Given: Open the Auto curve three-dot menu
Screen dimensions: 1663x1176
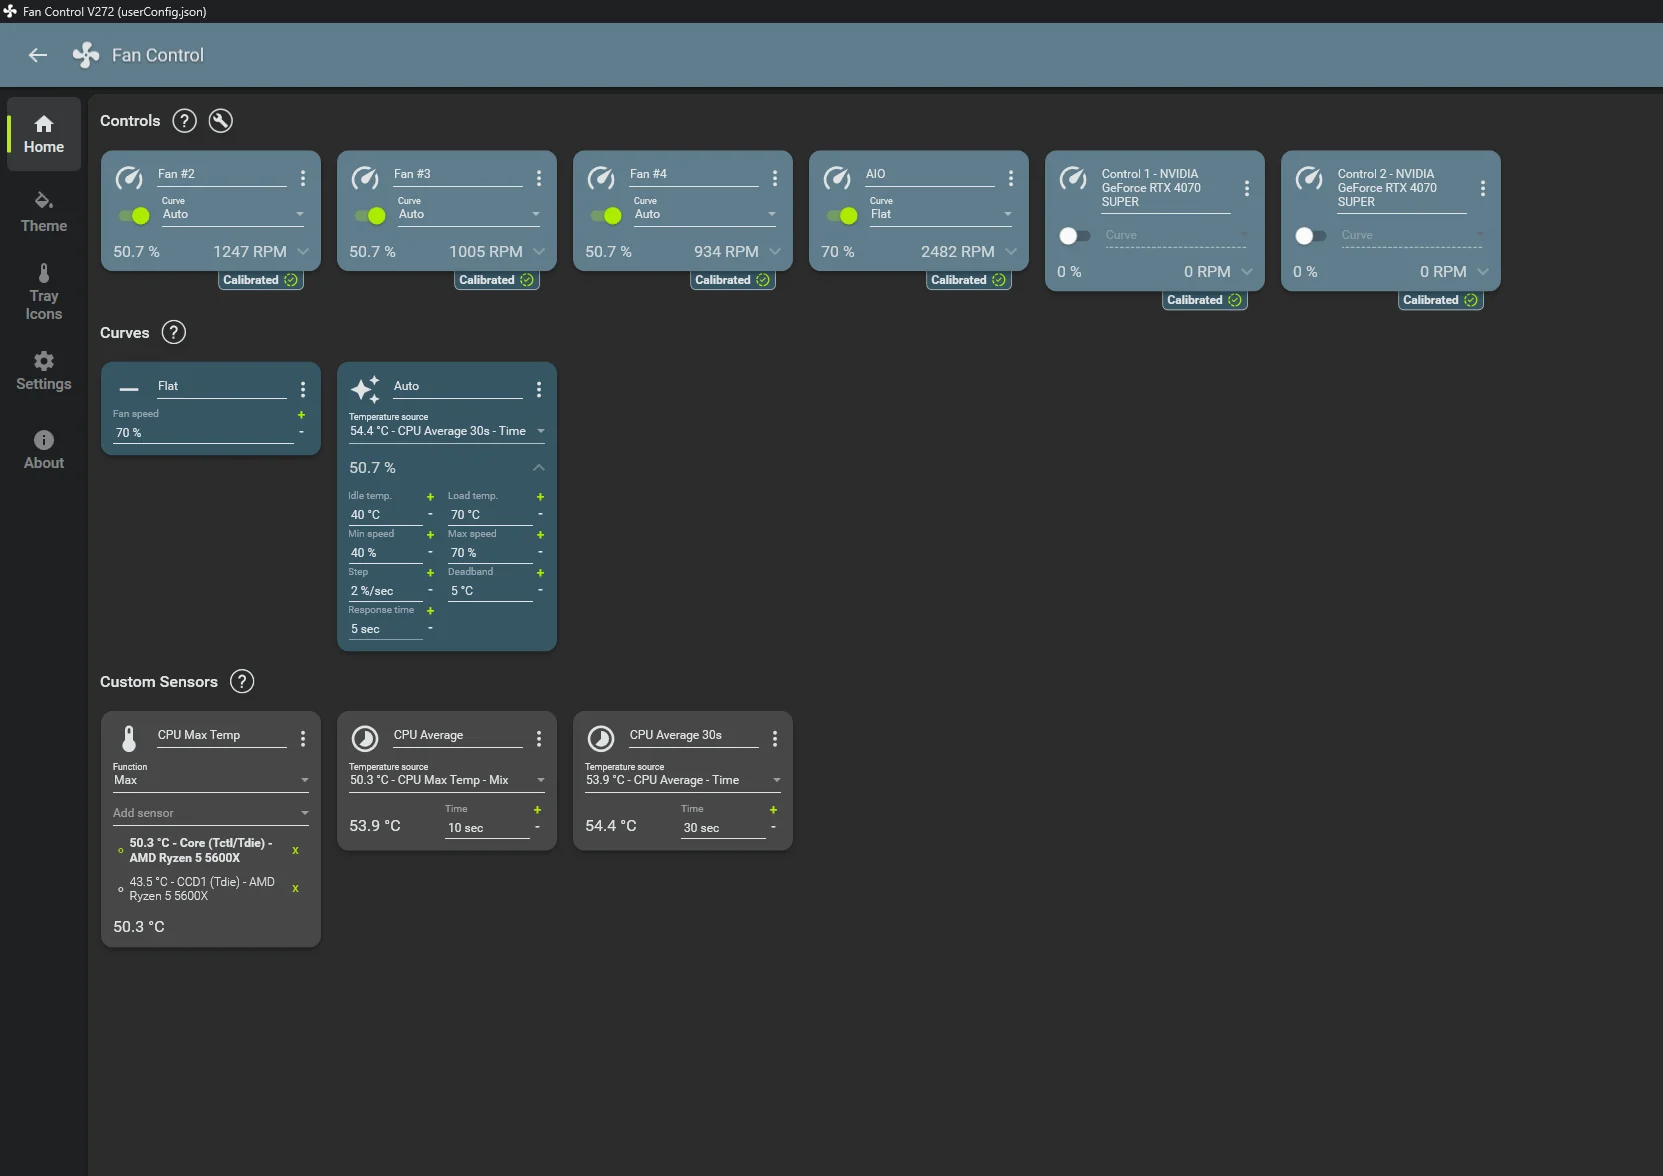Looking at the screenshot, I should (x=539, y=389).
